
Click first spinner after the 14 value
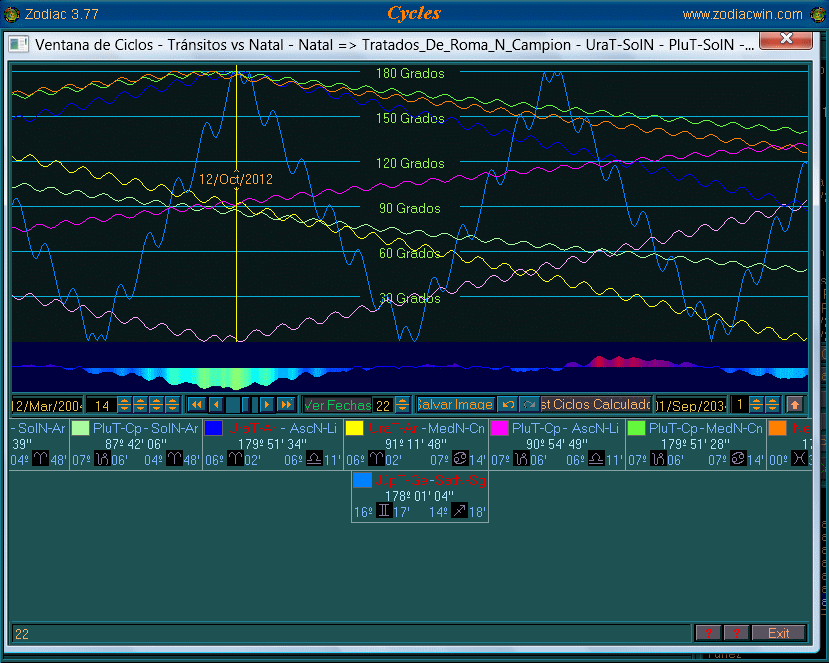pyautogui.click(x=124, y=405)
